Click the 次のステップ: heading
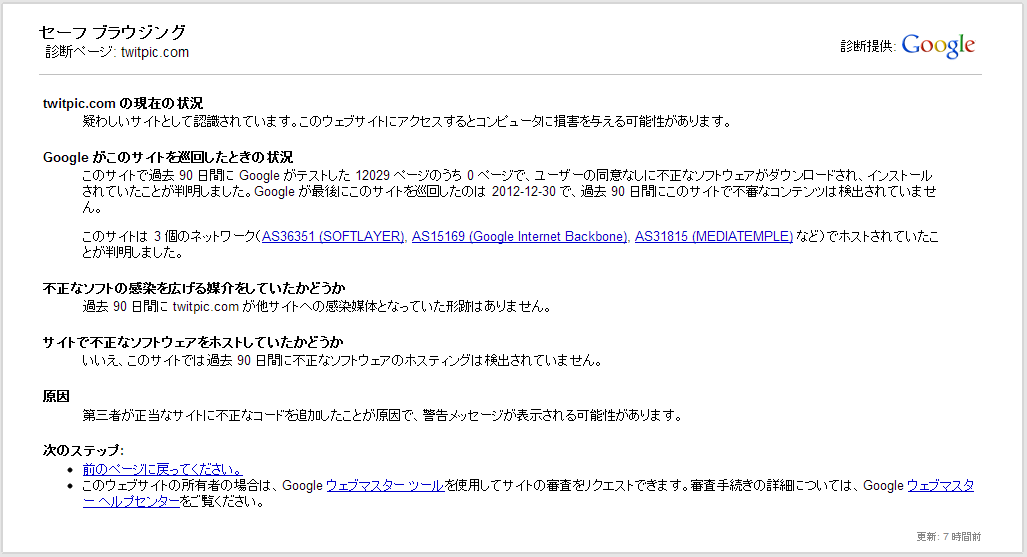1027x557 pixels. tap(83, 450)
